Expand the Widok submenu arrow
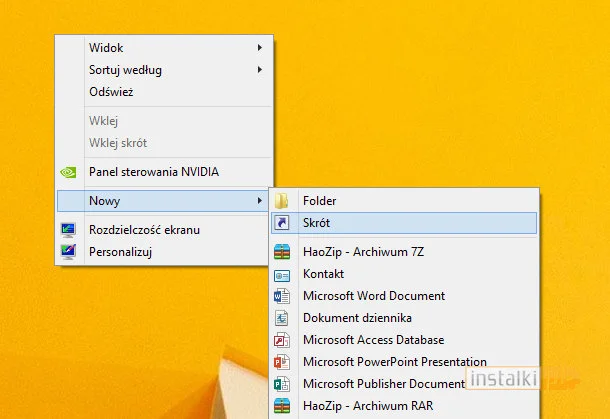 click(x=260, y=48)
